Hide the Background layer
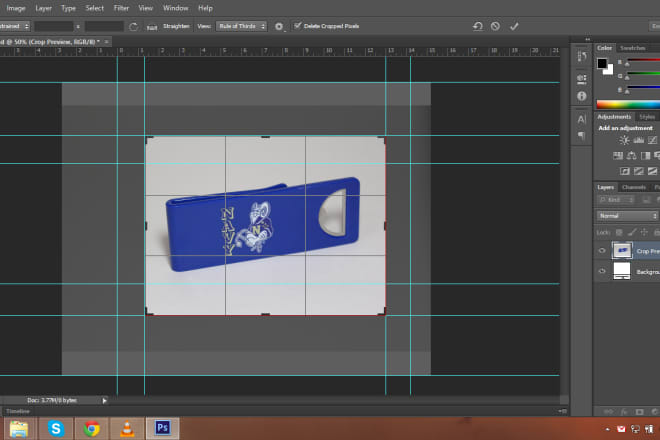The image size is (660, 440). (x=602, y=271)
